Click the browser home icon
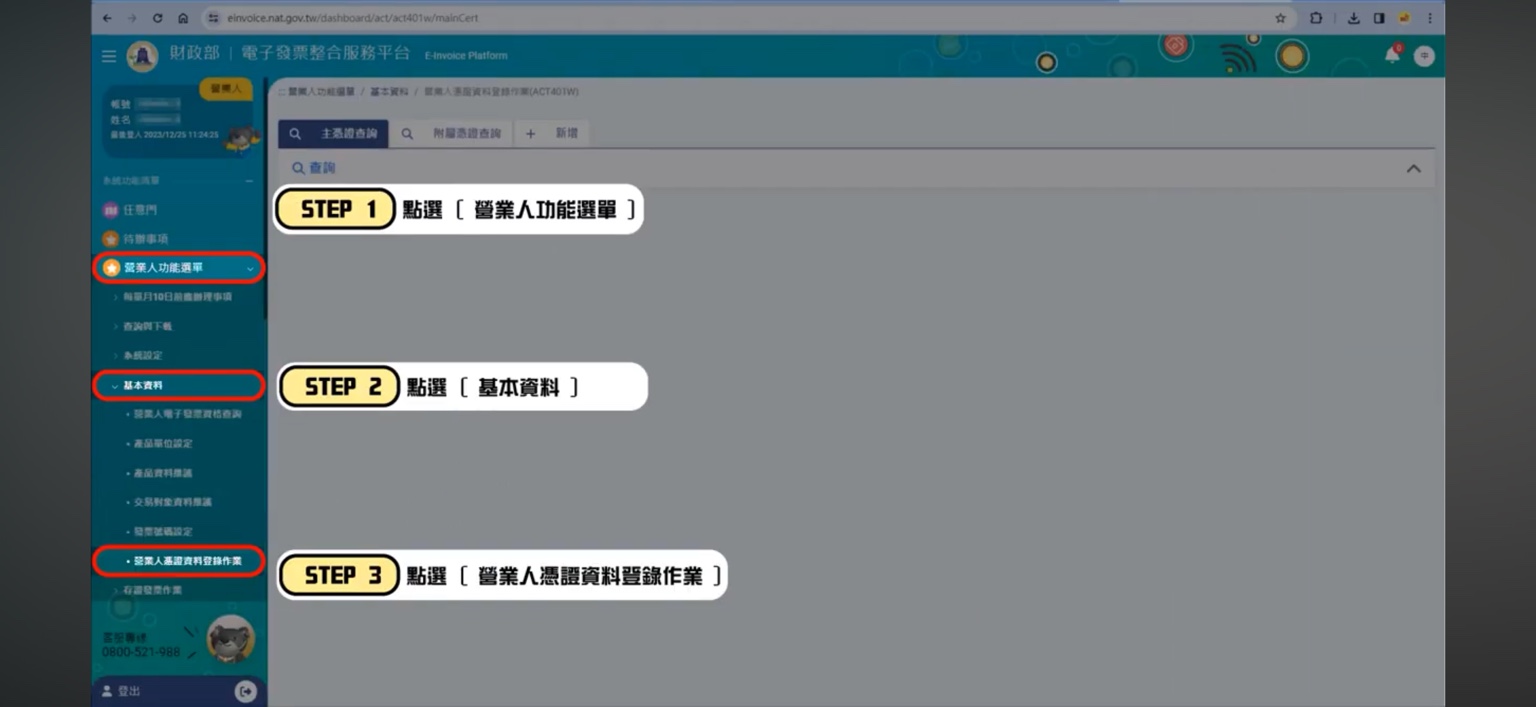Image resolution: width=1536 pixels, height=707 pixels. [x=183, y=18]
